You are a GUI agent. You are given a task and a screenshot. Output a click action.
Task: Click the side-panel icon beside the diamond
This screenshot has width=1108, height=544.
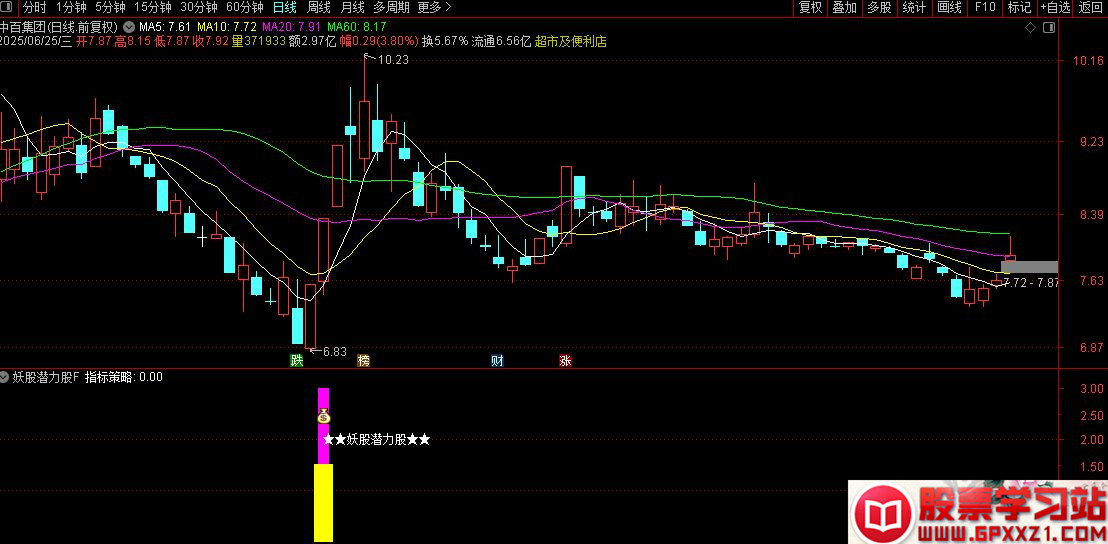click(1049, 27)
